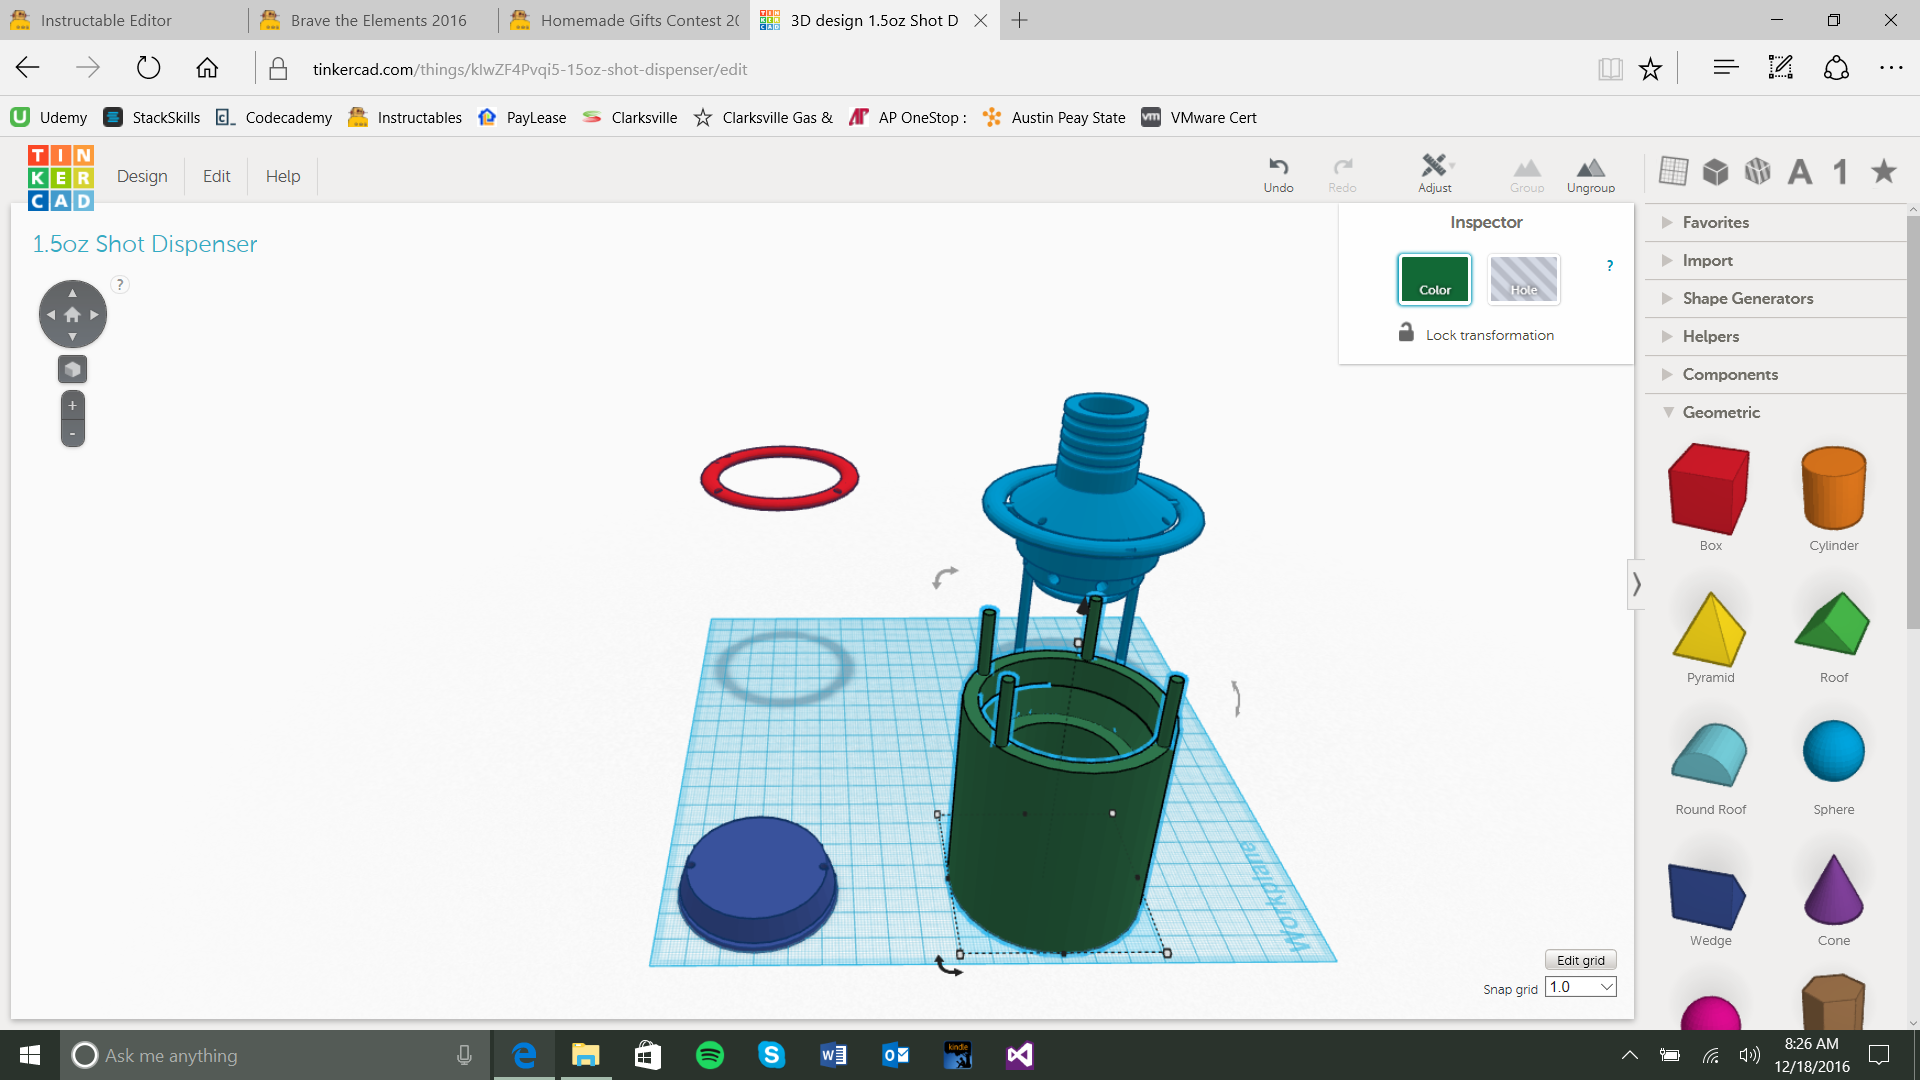1920x1080 pixels.
Task: Toggle Lock transformation padlock
Action: coord(1406,333)
